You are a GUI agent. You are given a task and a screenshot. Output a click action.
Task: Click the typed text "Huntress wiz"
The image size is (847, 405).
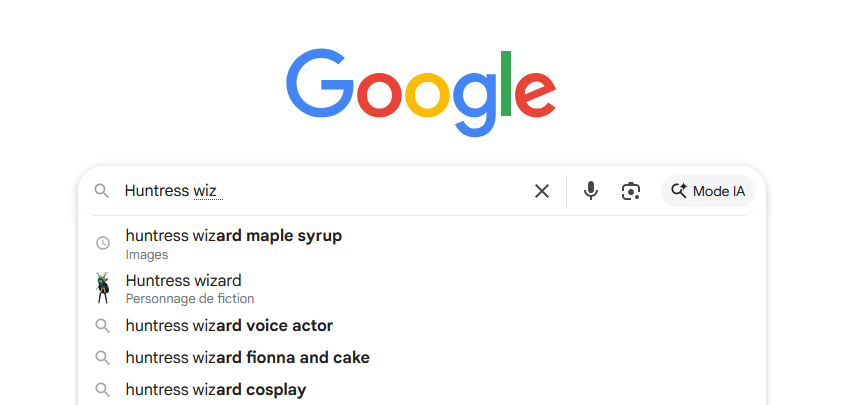pyautogui.click(x=173, y=191)
